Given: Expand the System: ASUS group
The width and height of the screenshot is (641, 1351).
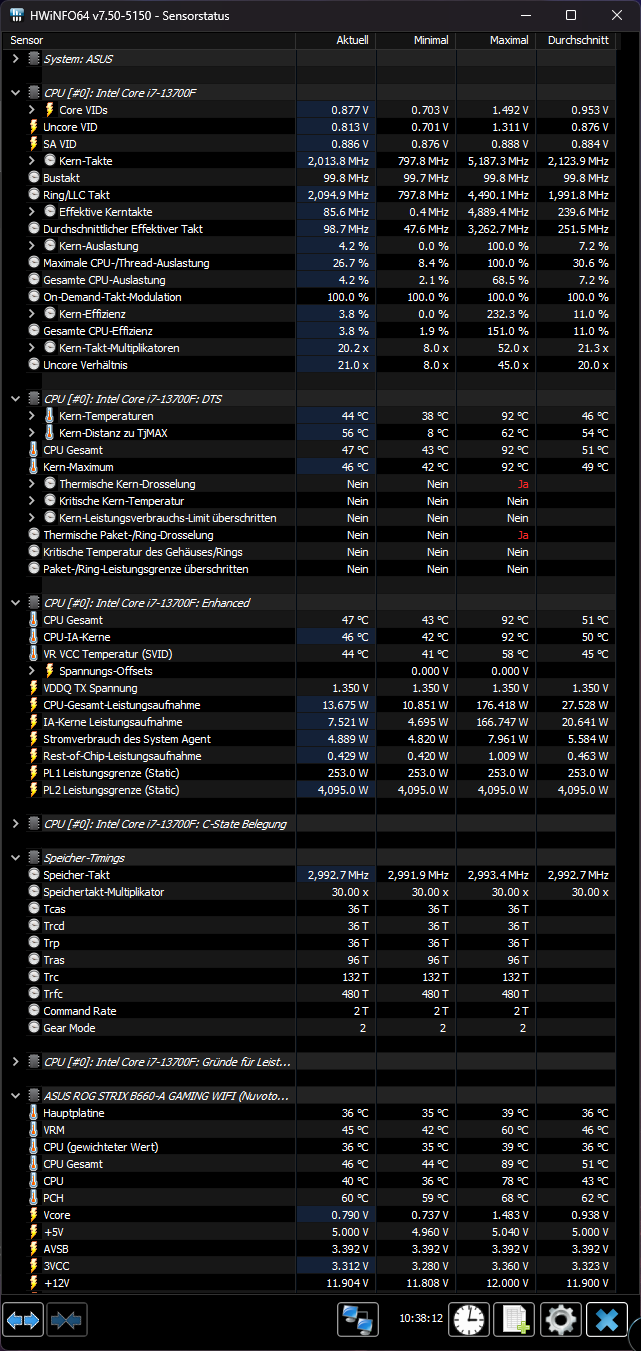Looking at the screenshot, I should (15, 59).
